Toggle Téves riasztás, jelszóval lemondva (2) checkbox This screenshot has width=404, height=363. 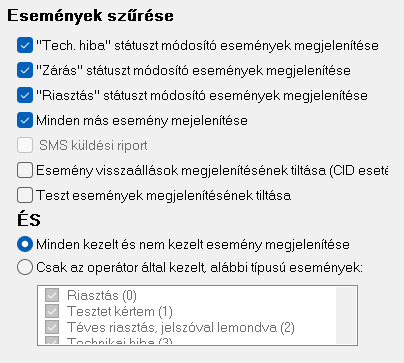pyautogui.click(x=52, y=327)
